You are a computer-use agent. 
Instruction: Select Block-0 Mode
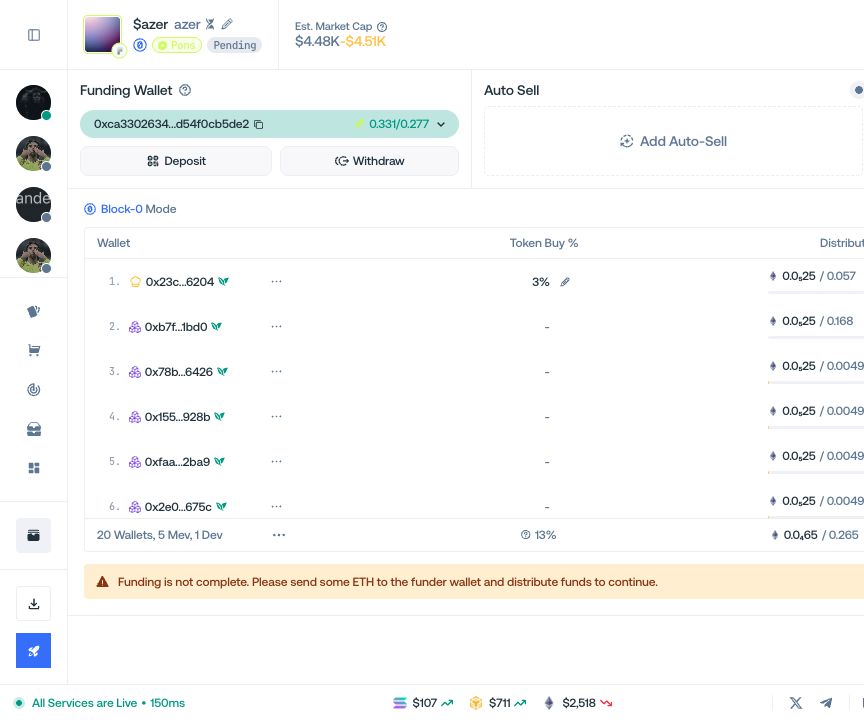pyautogui.click(x=130, y=209)
